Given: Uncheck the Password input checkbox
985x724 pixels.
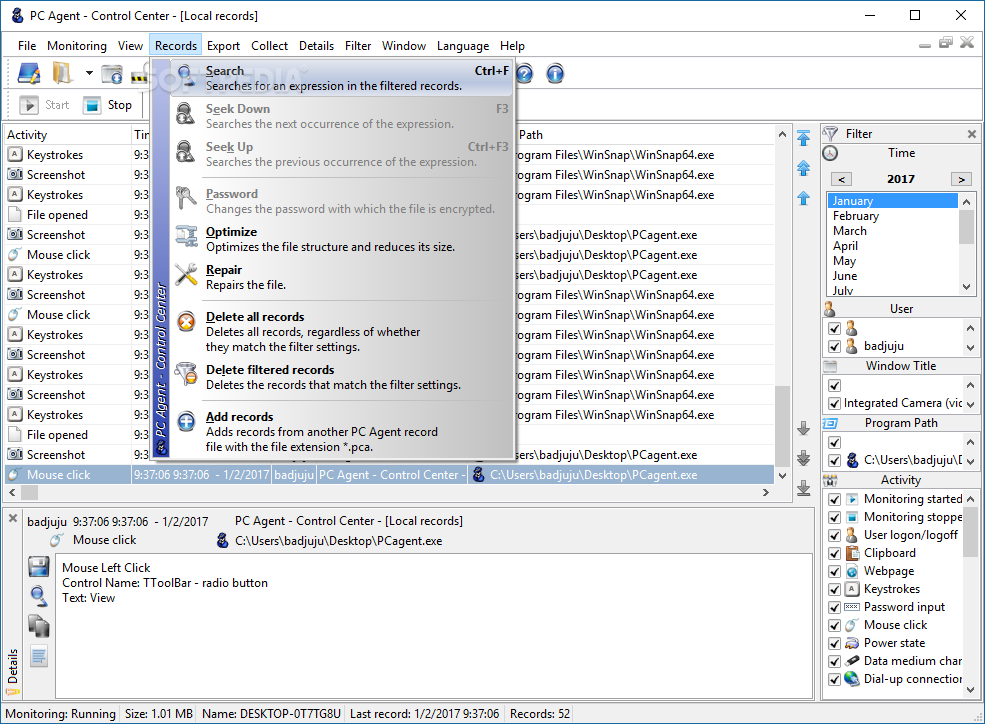Looking at the screenshot, I should point(834,608).
